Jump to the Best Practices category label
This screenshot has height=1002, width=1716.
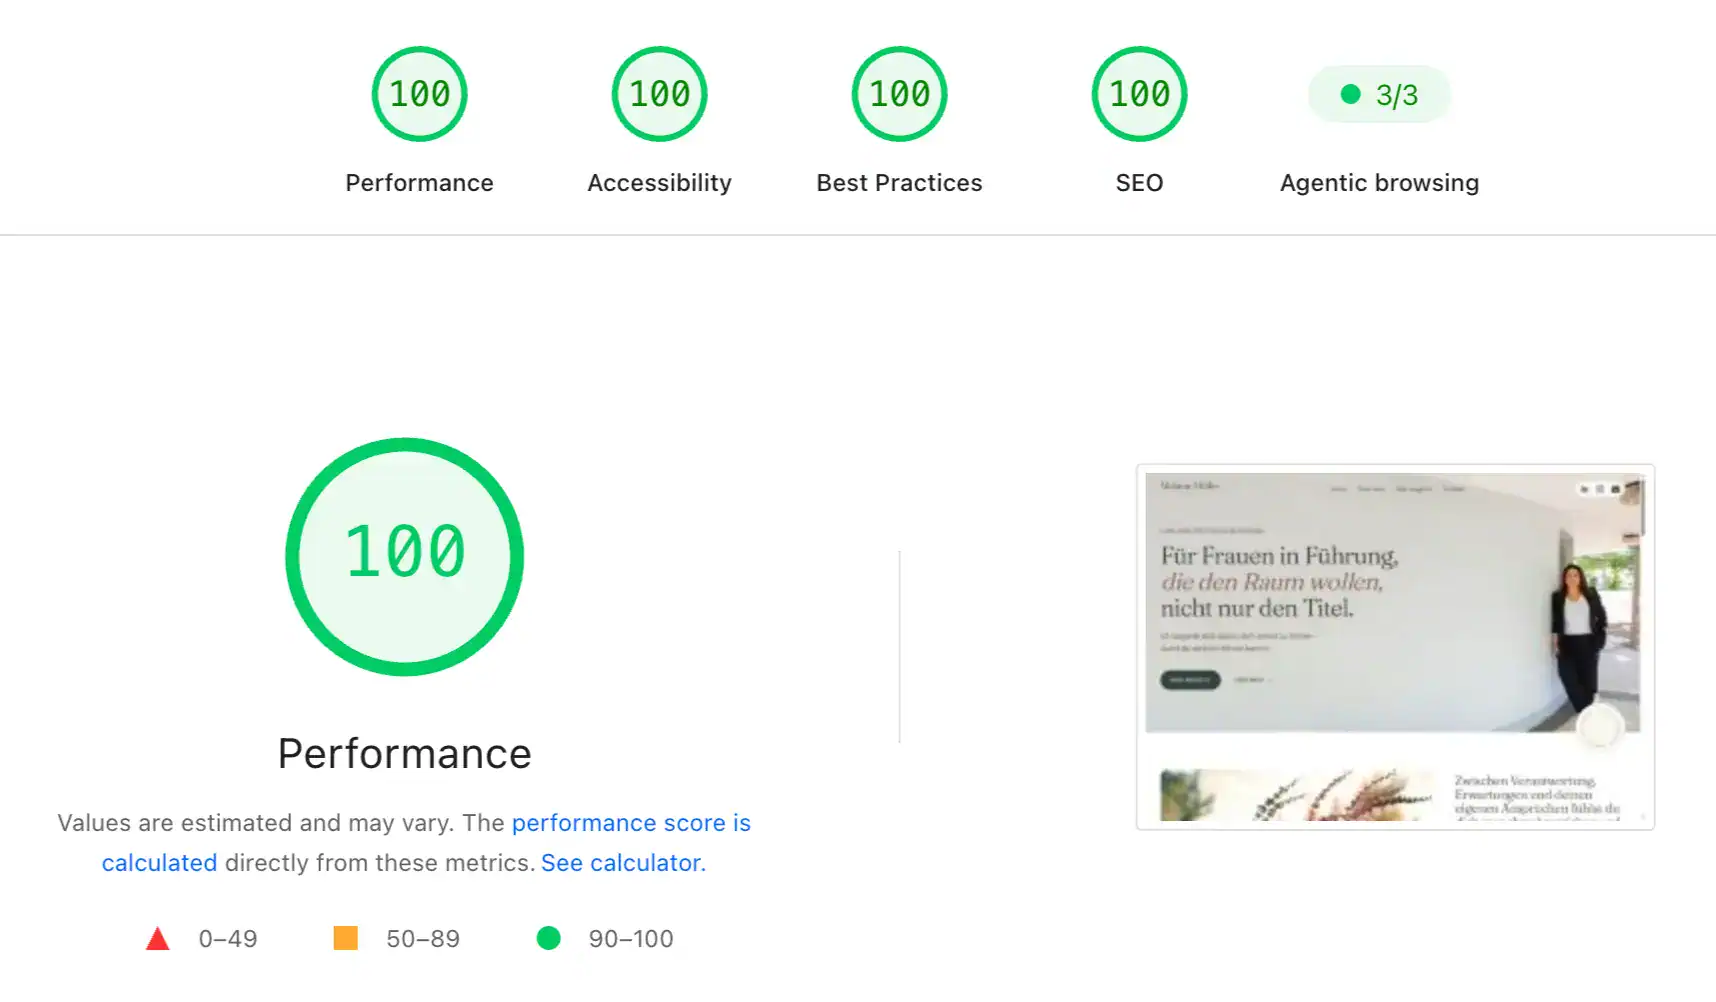[899, 183]
